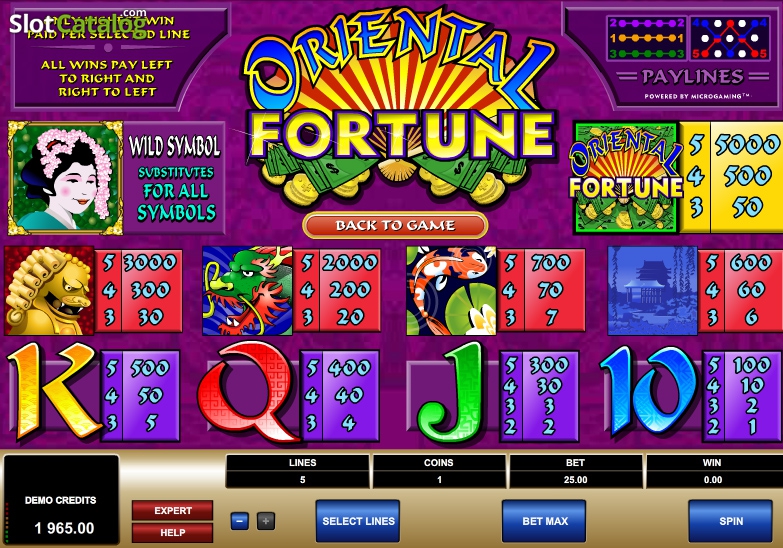Screen dimensions: 783x548
Task: Click Back To Game button
Action: (395, 225)
